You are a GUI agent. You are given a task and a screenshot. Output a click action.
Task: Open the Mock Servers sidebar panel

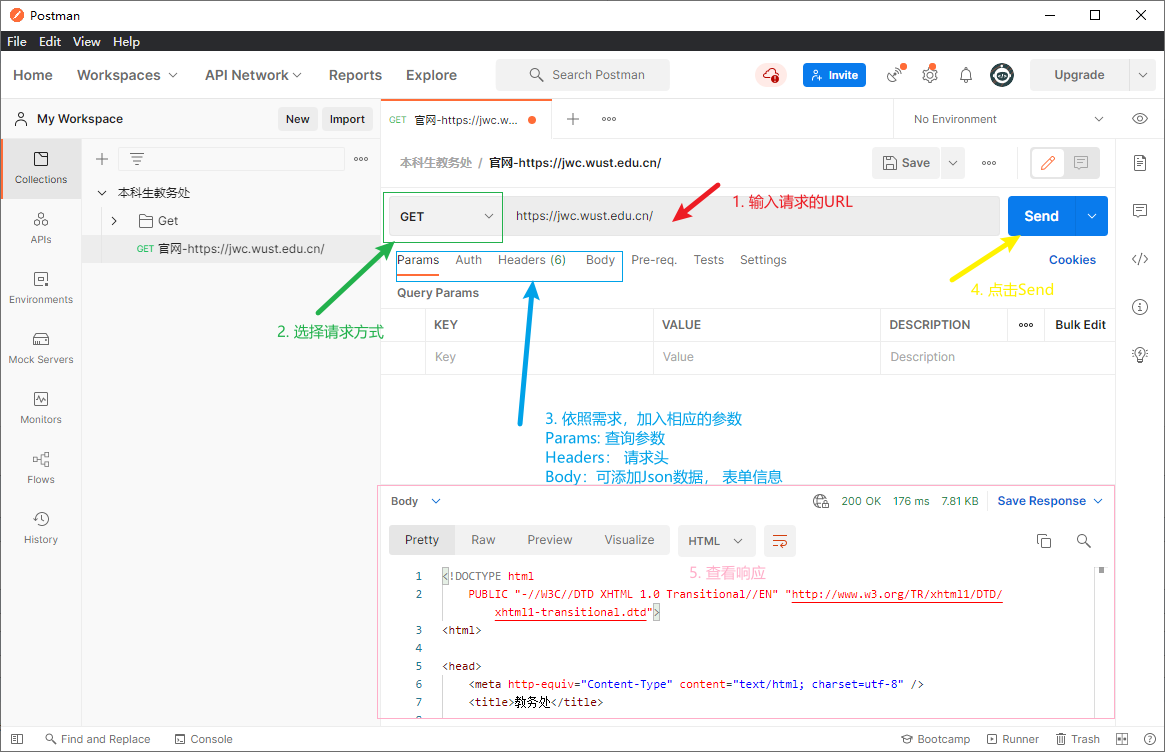tap(41, 349)
